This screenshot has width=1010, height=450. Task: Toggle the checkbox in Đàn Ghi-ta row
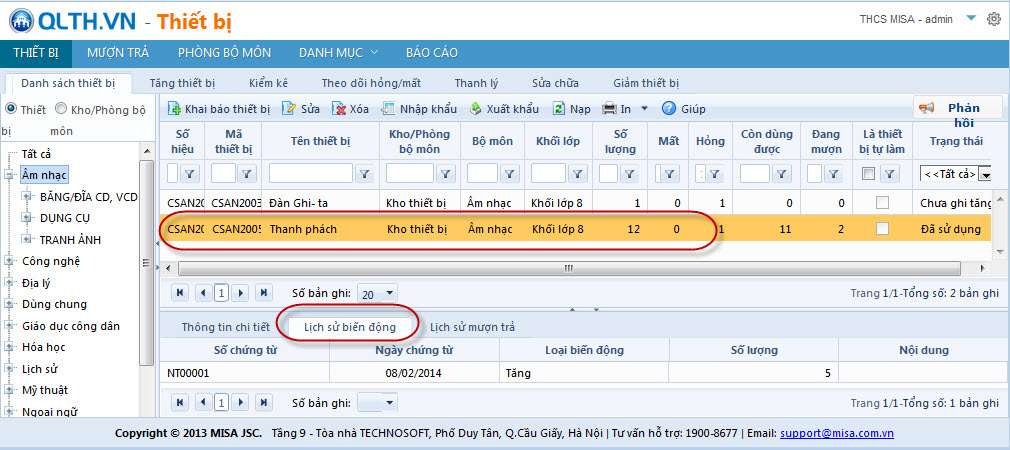[881, 203]
